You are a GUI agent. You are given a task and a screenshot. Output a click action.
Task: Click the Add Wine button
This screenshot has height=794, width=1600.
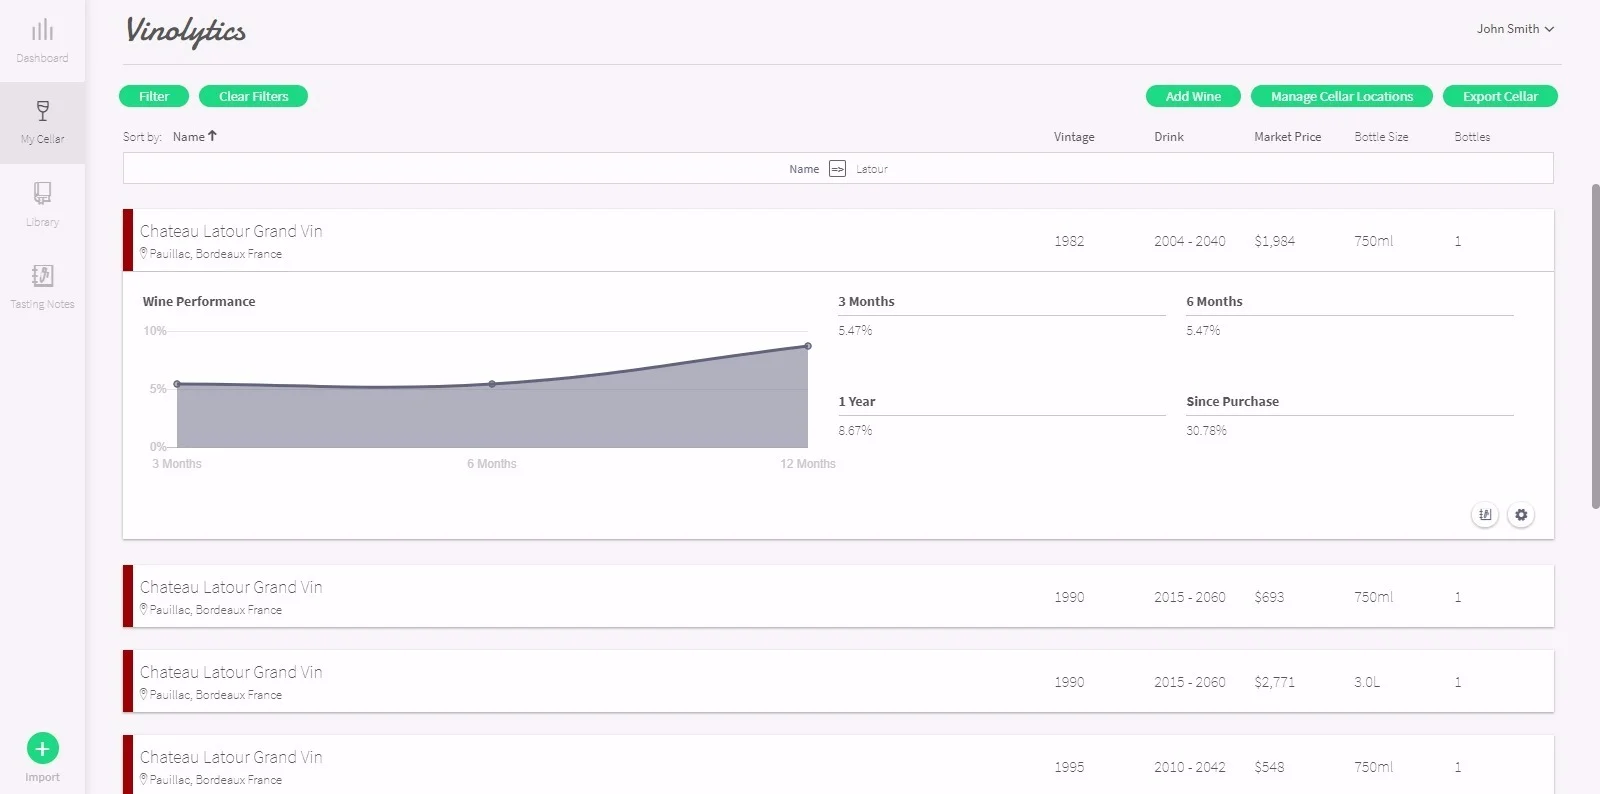pyautogui.click(x=1193, y=96)
